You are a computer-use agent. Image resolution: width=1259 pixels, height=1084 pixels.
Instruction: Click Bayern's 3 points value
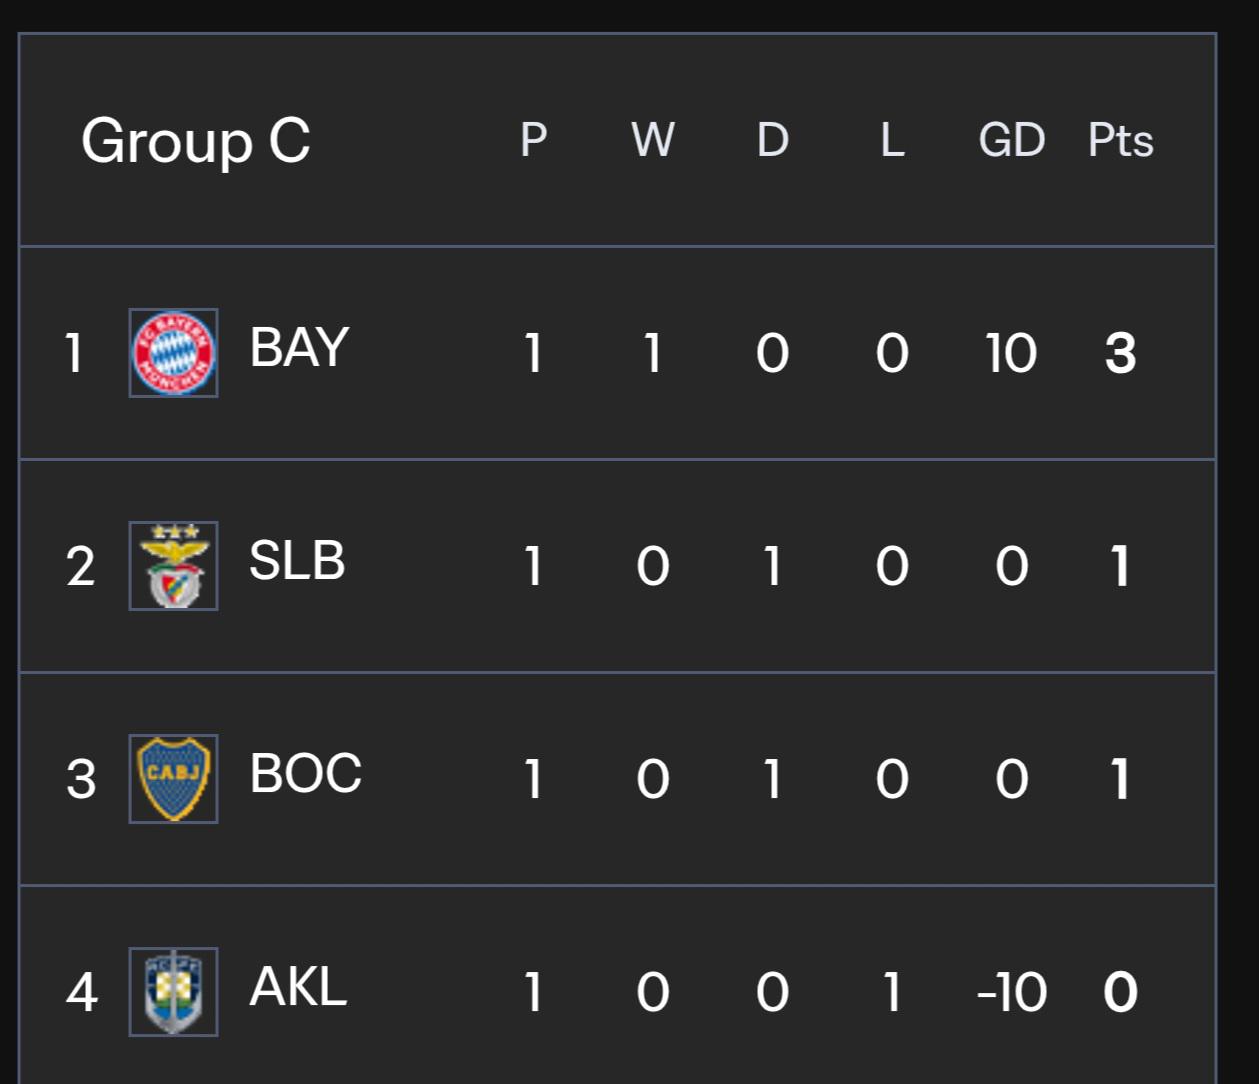(x=1121, y=354)
